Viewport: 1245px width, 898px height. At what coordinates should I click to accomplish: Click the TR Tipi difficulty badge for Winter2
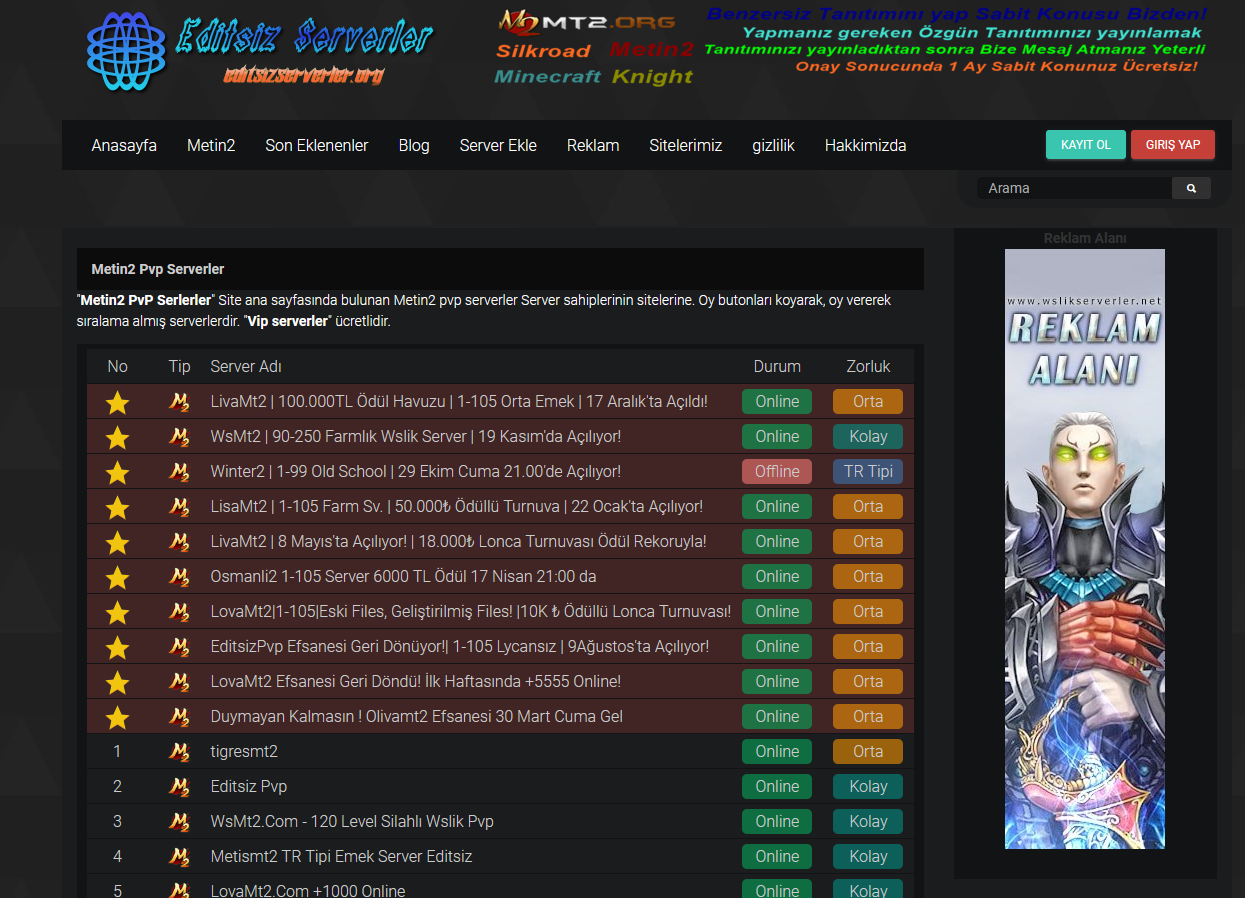pyautogui.click(x=868, y=472)
